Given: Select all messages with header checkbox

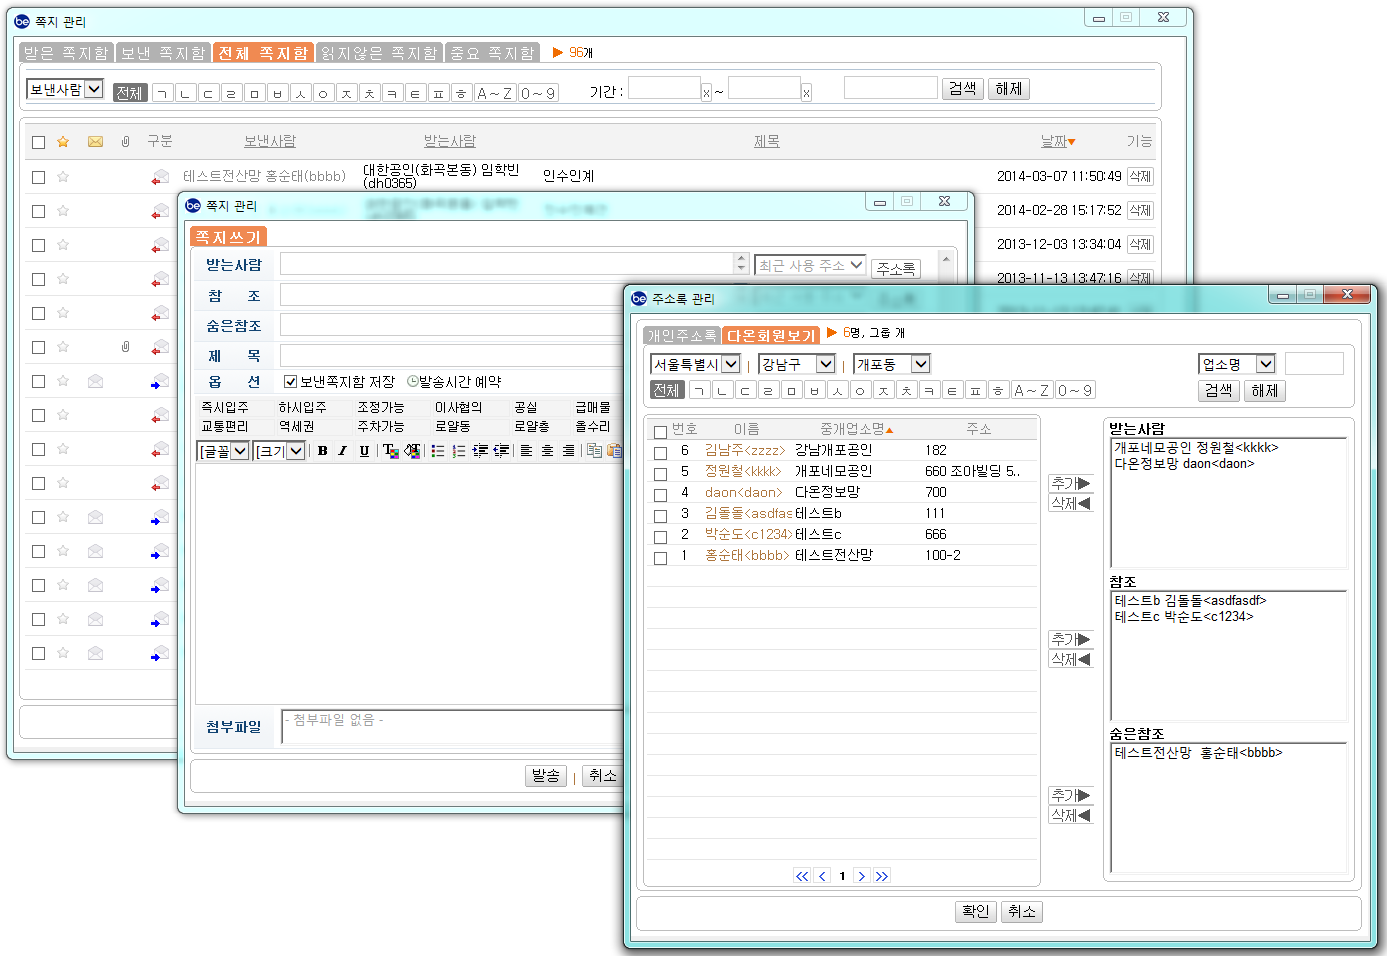Looking at the screenshot, I should click(38, 142).
